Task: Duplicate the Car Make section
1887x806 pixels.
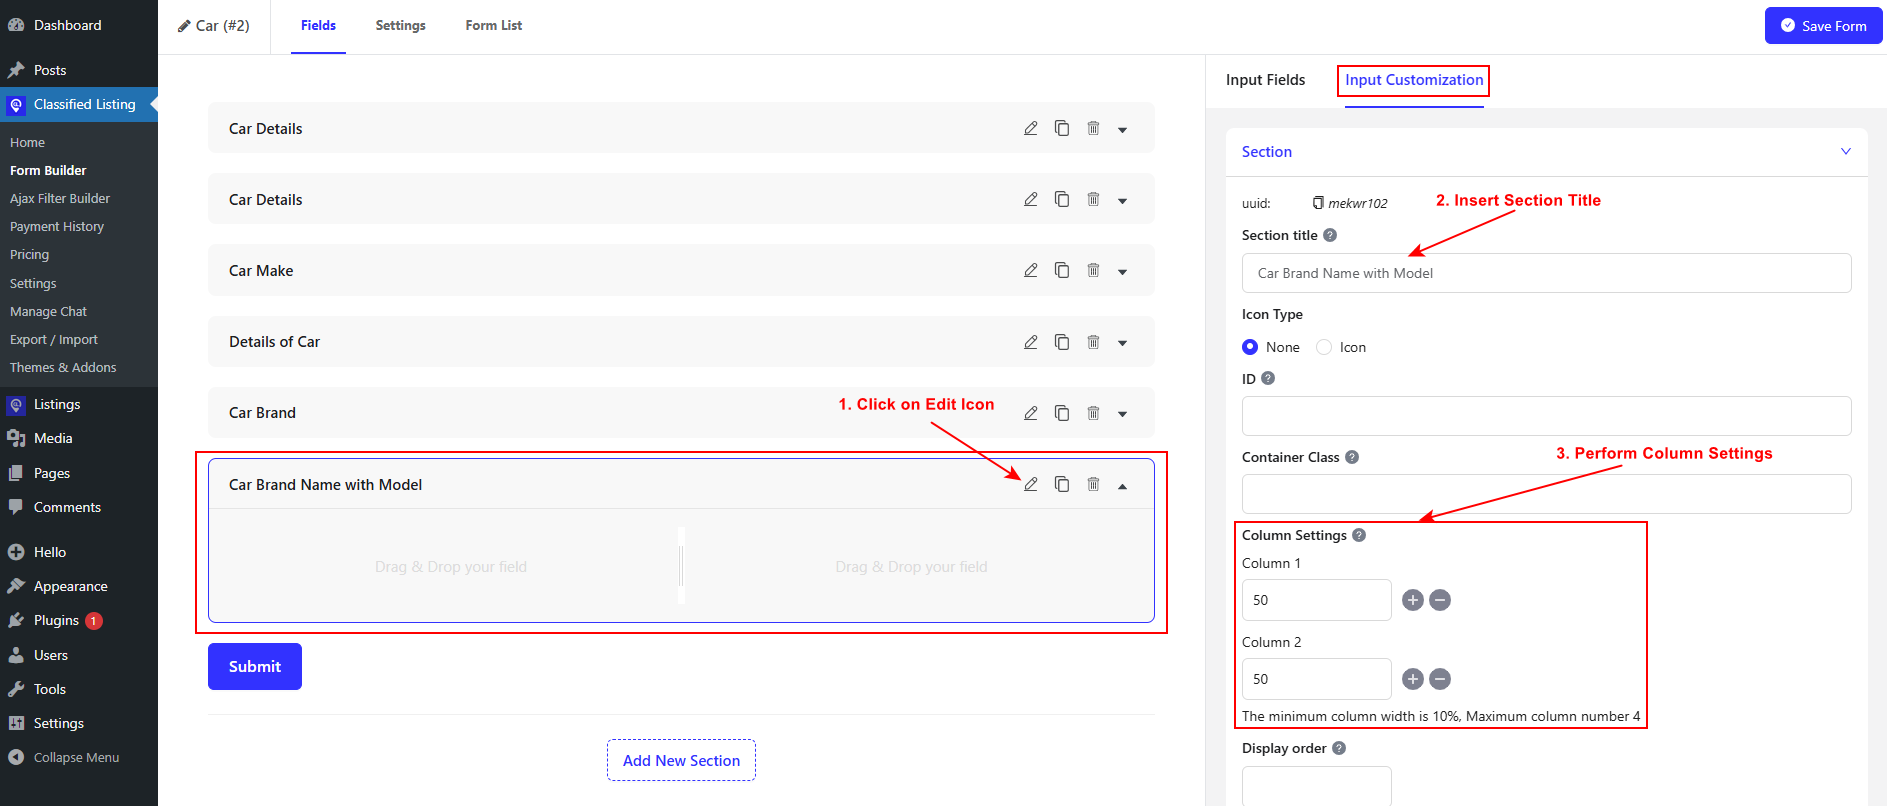Action: coord(1062,270)
